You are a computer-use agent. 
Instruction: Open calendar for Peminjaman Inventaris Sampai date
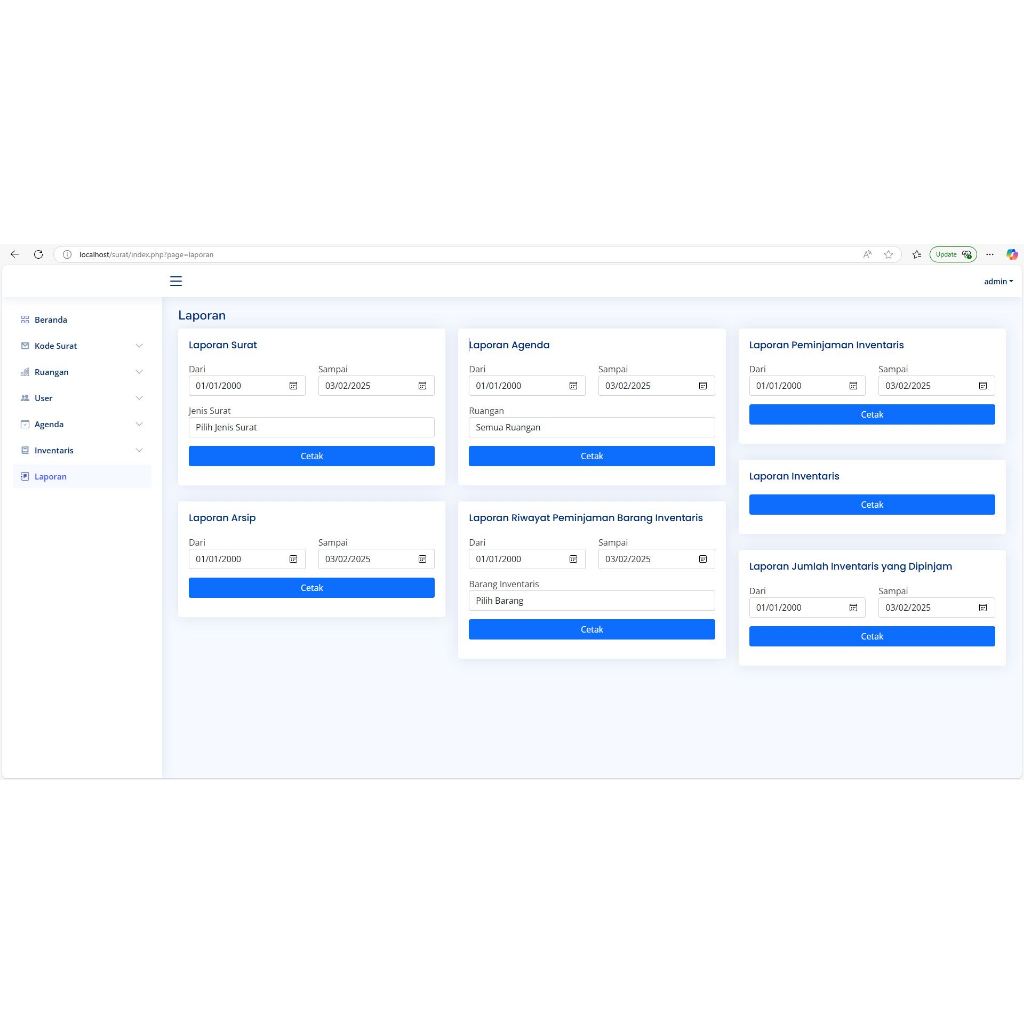983,386
